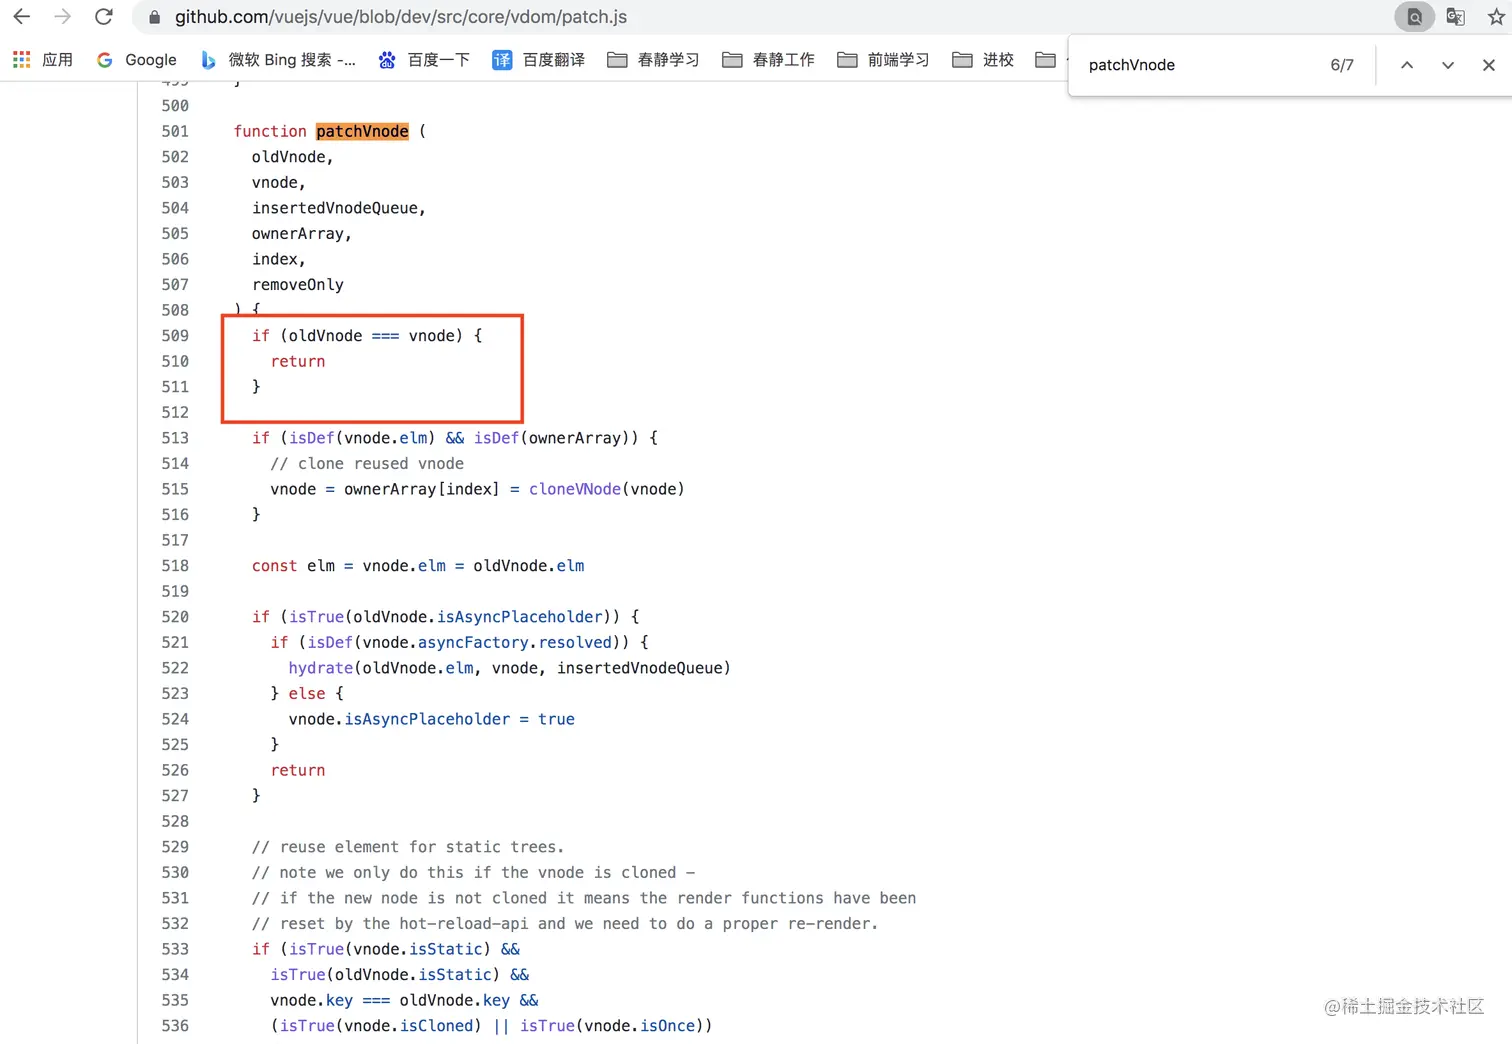Select line number 509
This screenshot has width=1512, height=1044.
[175, 336]
